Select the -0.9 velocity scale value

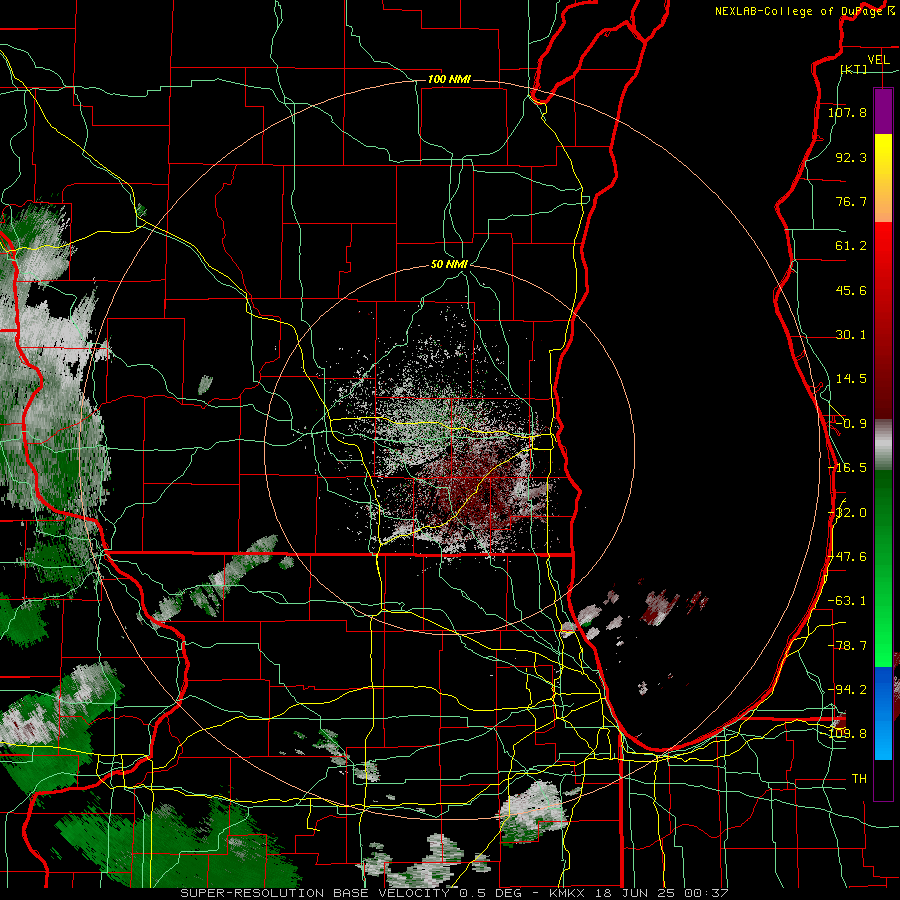[851, 424]
